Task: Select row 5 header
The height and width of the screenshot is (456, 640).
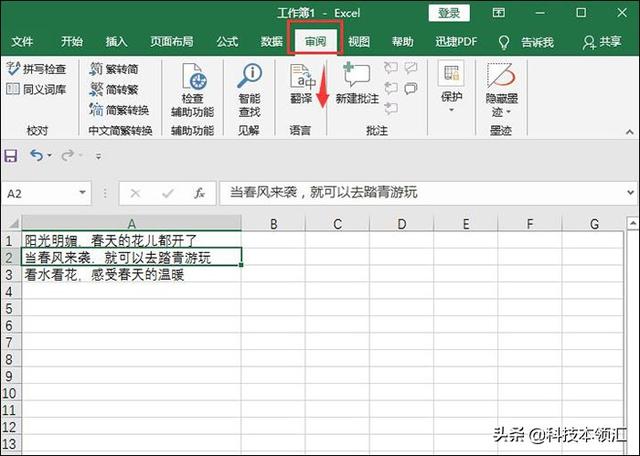Action: pyautogui.click(x=10, y=308)
